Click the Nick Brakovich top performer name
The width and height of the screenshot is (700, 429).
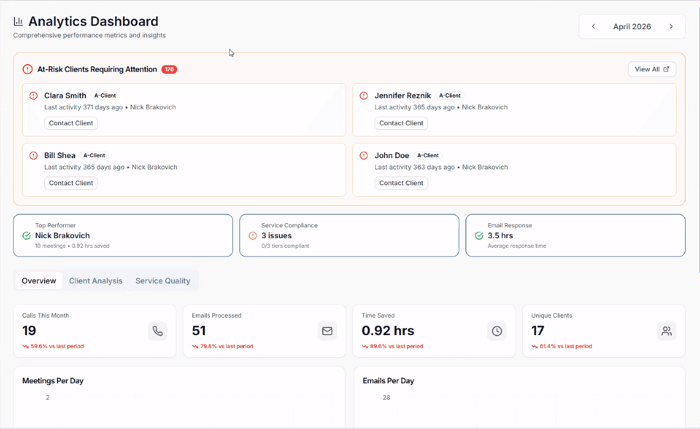point(62,236)
